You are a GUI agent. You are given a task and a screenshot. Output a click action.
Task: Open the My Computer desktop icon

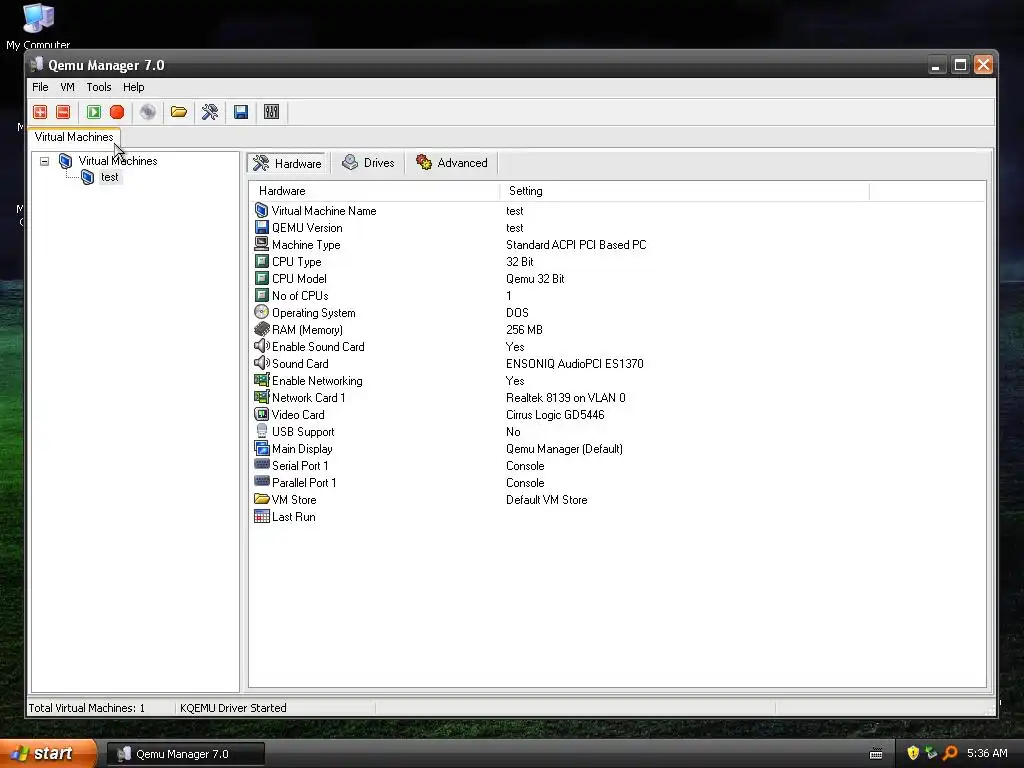point(38,26)
